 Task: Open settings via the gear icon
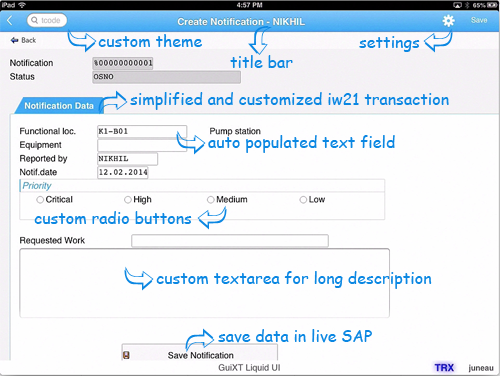(448, 21)
